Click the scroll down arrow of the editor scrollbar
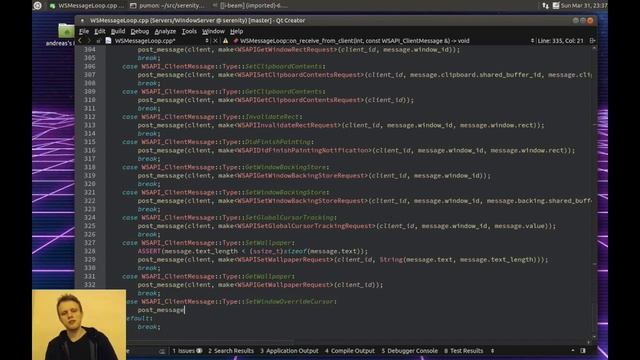The image size is (640, 360). pyautogui.click(x=594, y=337)
